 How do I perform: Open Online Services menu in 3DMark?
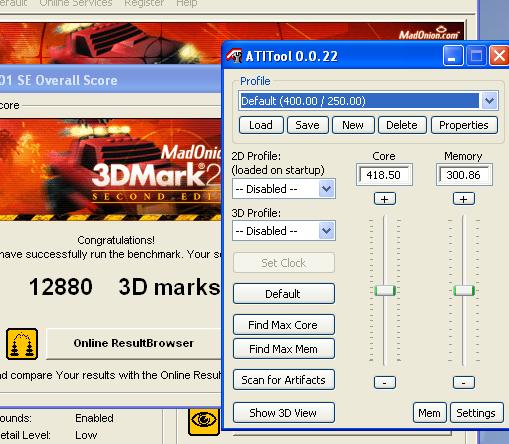(x=76, y=3)
